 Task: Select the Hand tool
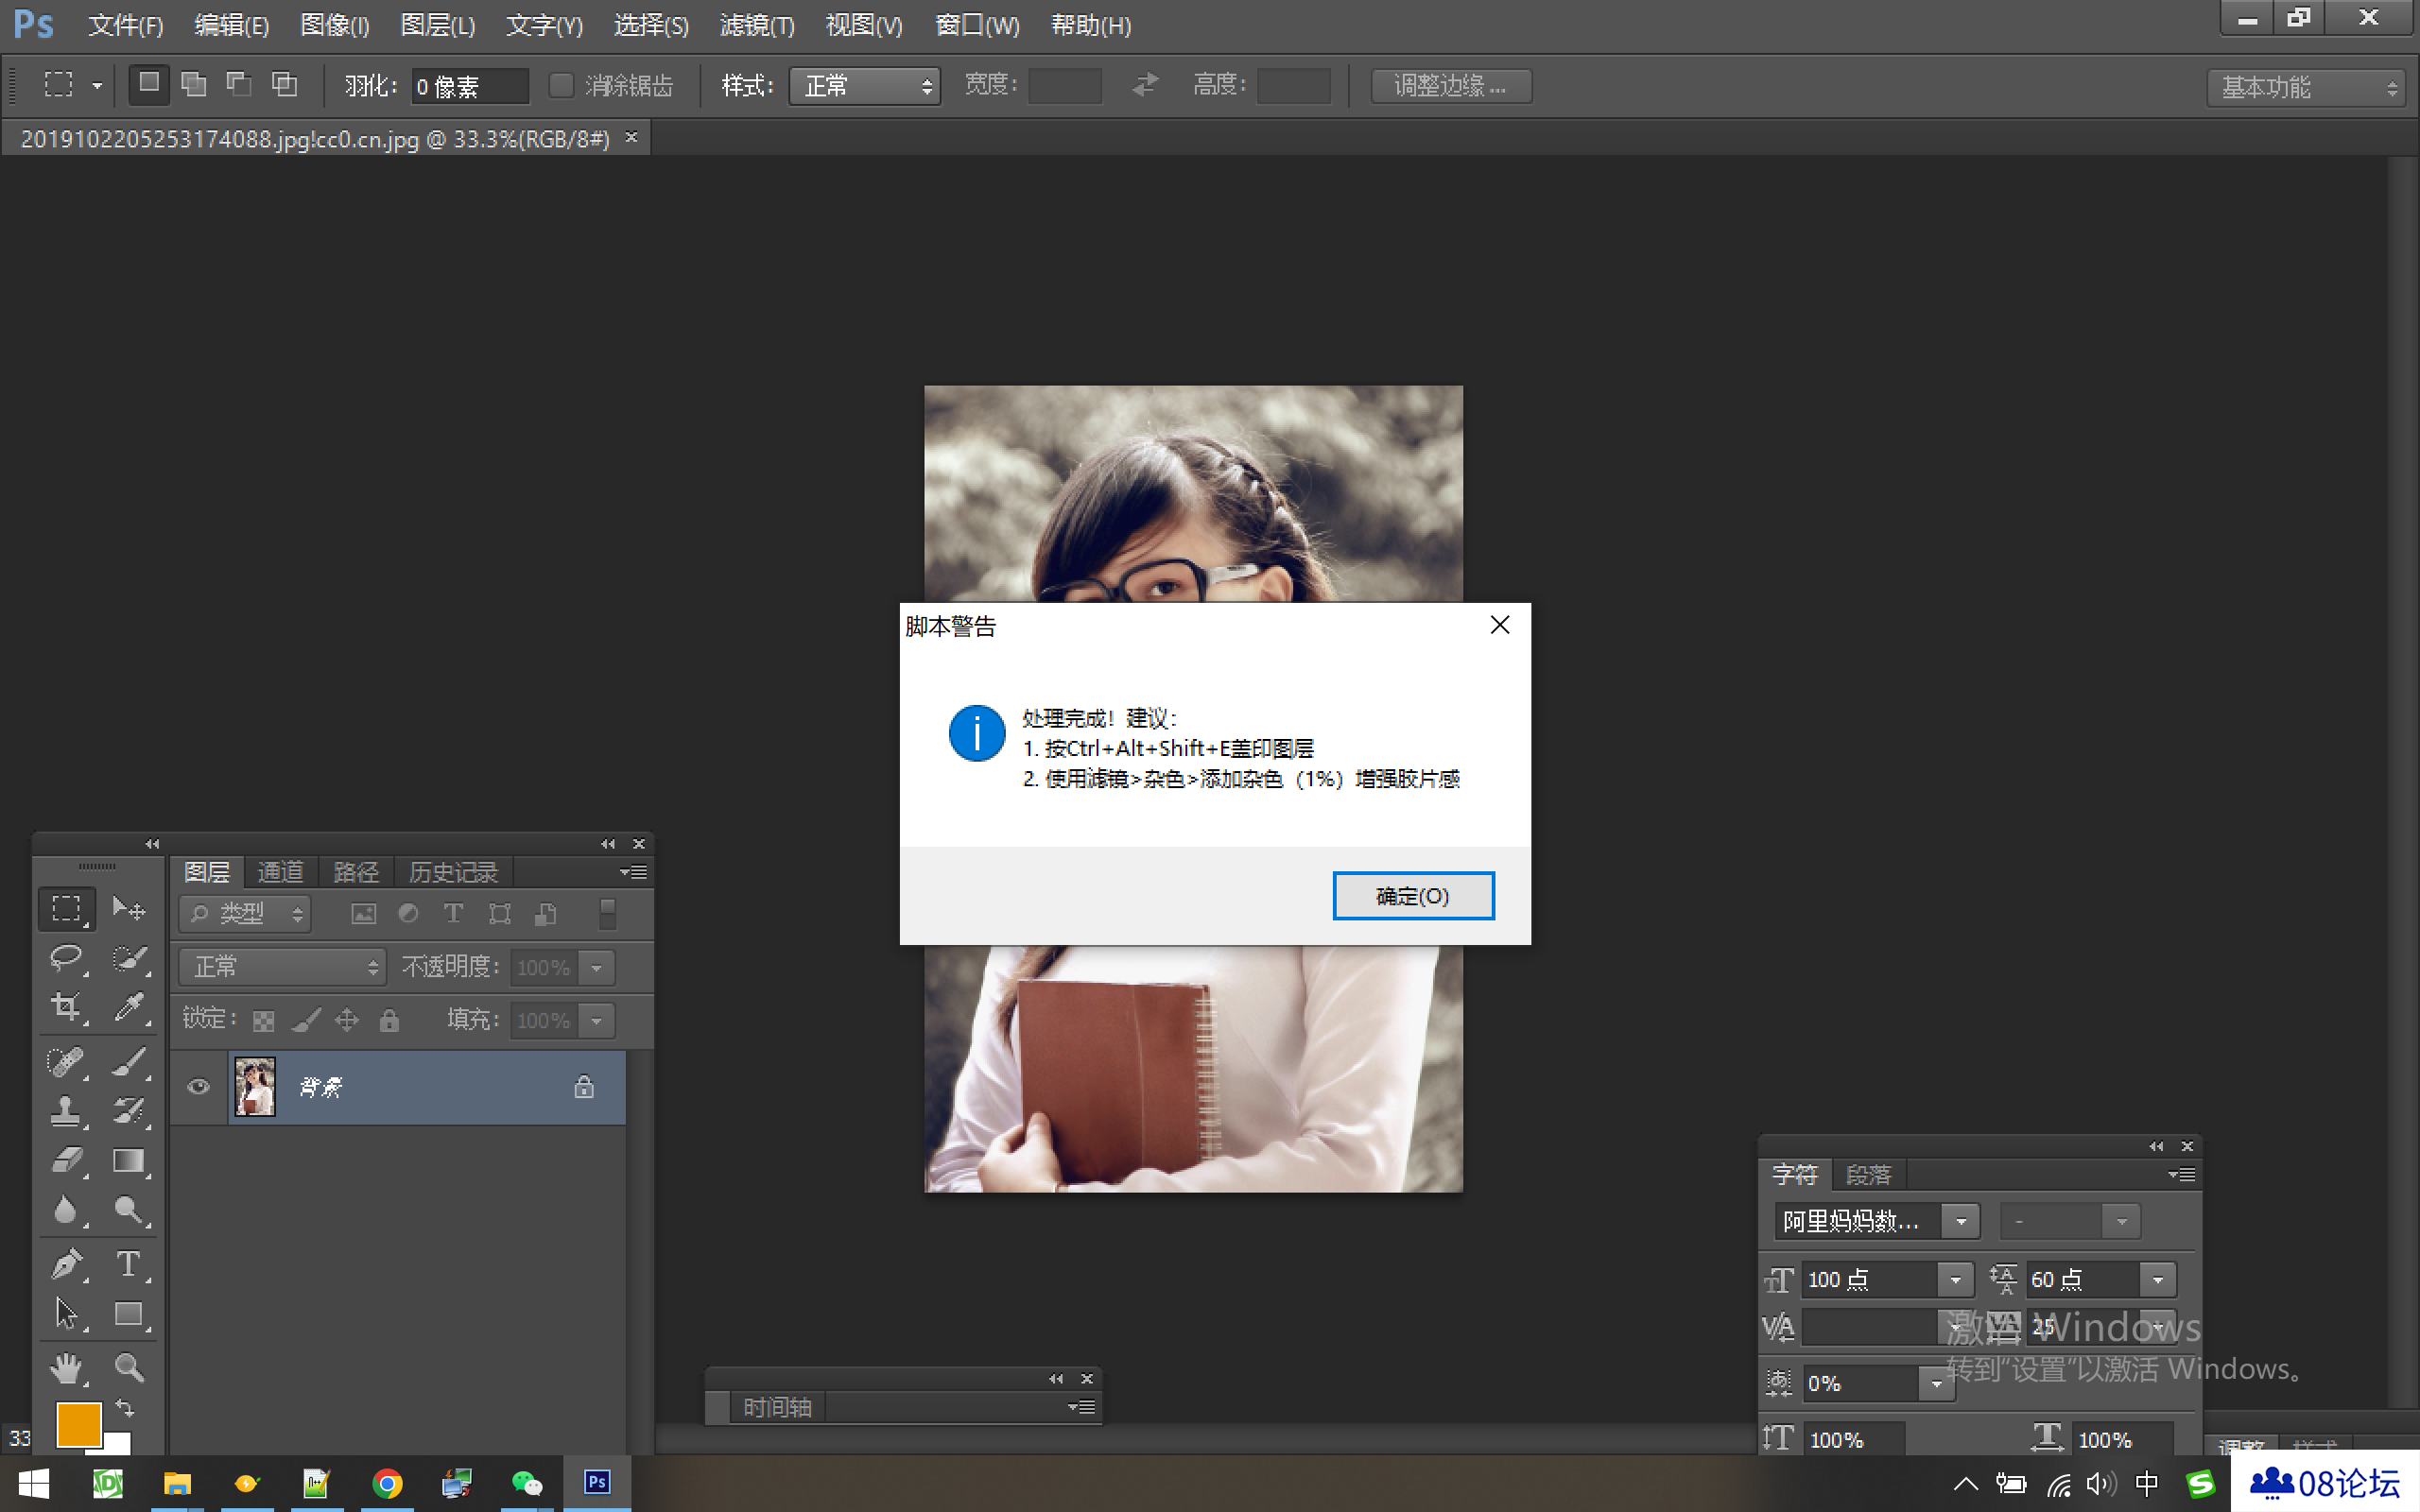66,1368
